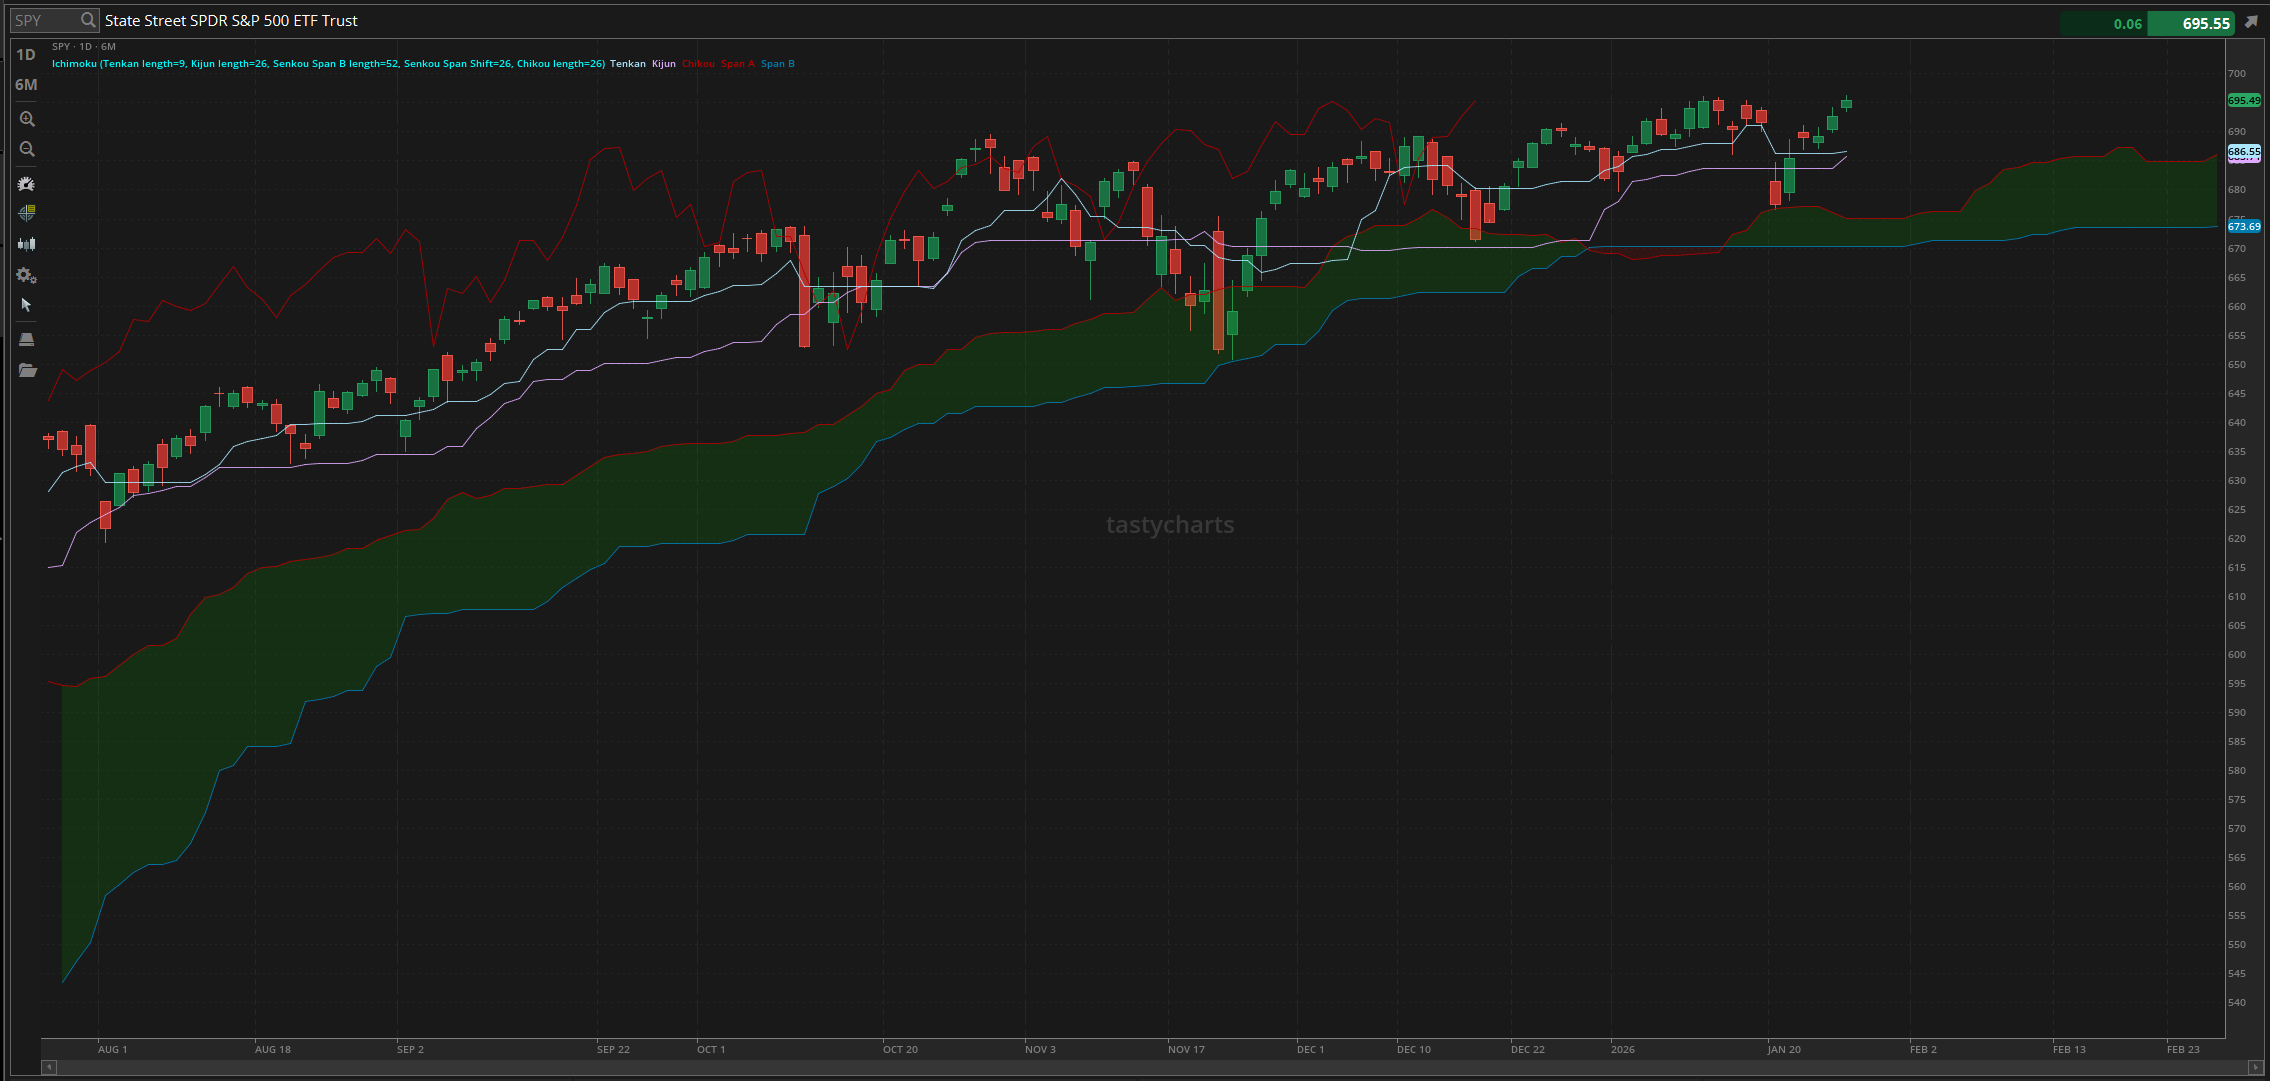Viewport: 2270px width, 1081px height.
Task: Click the left scroll arrow at bottom
Action: tap(49, 1067)
